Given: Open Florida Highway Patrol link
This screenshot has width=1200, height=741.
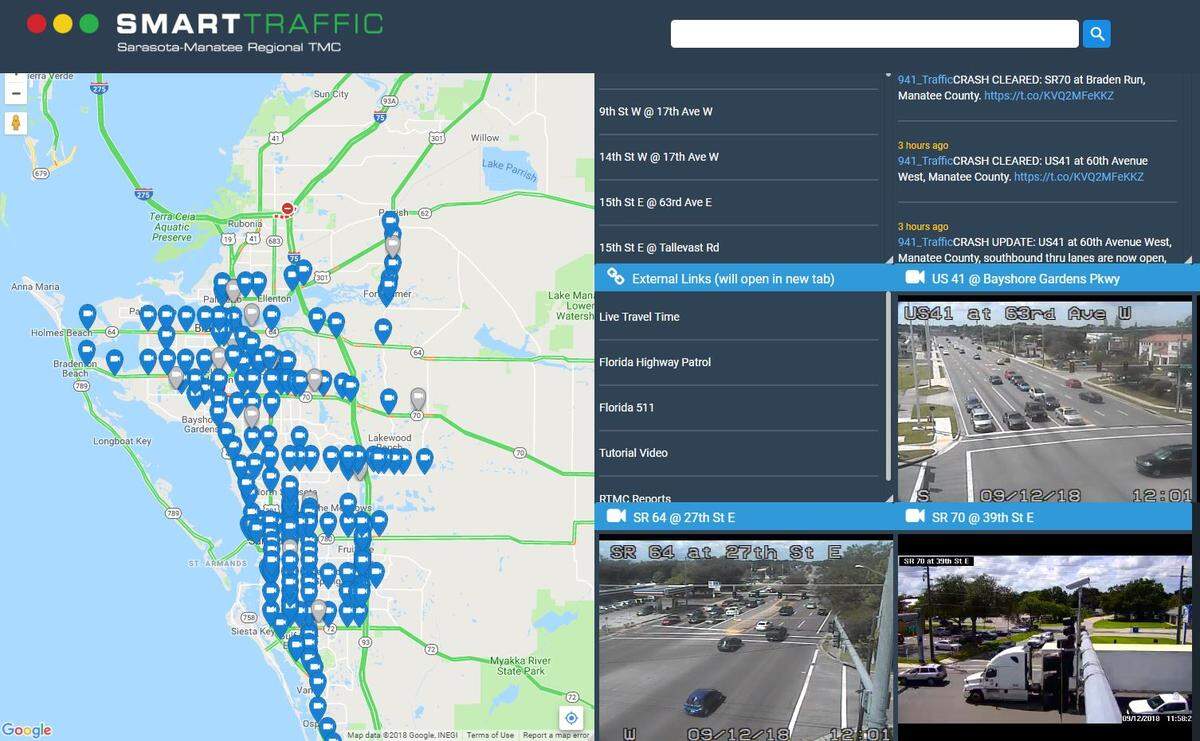Looking at the screenshot, I should pyautogui.click(x=655, y=362).
